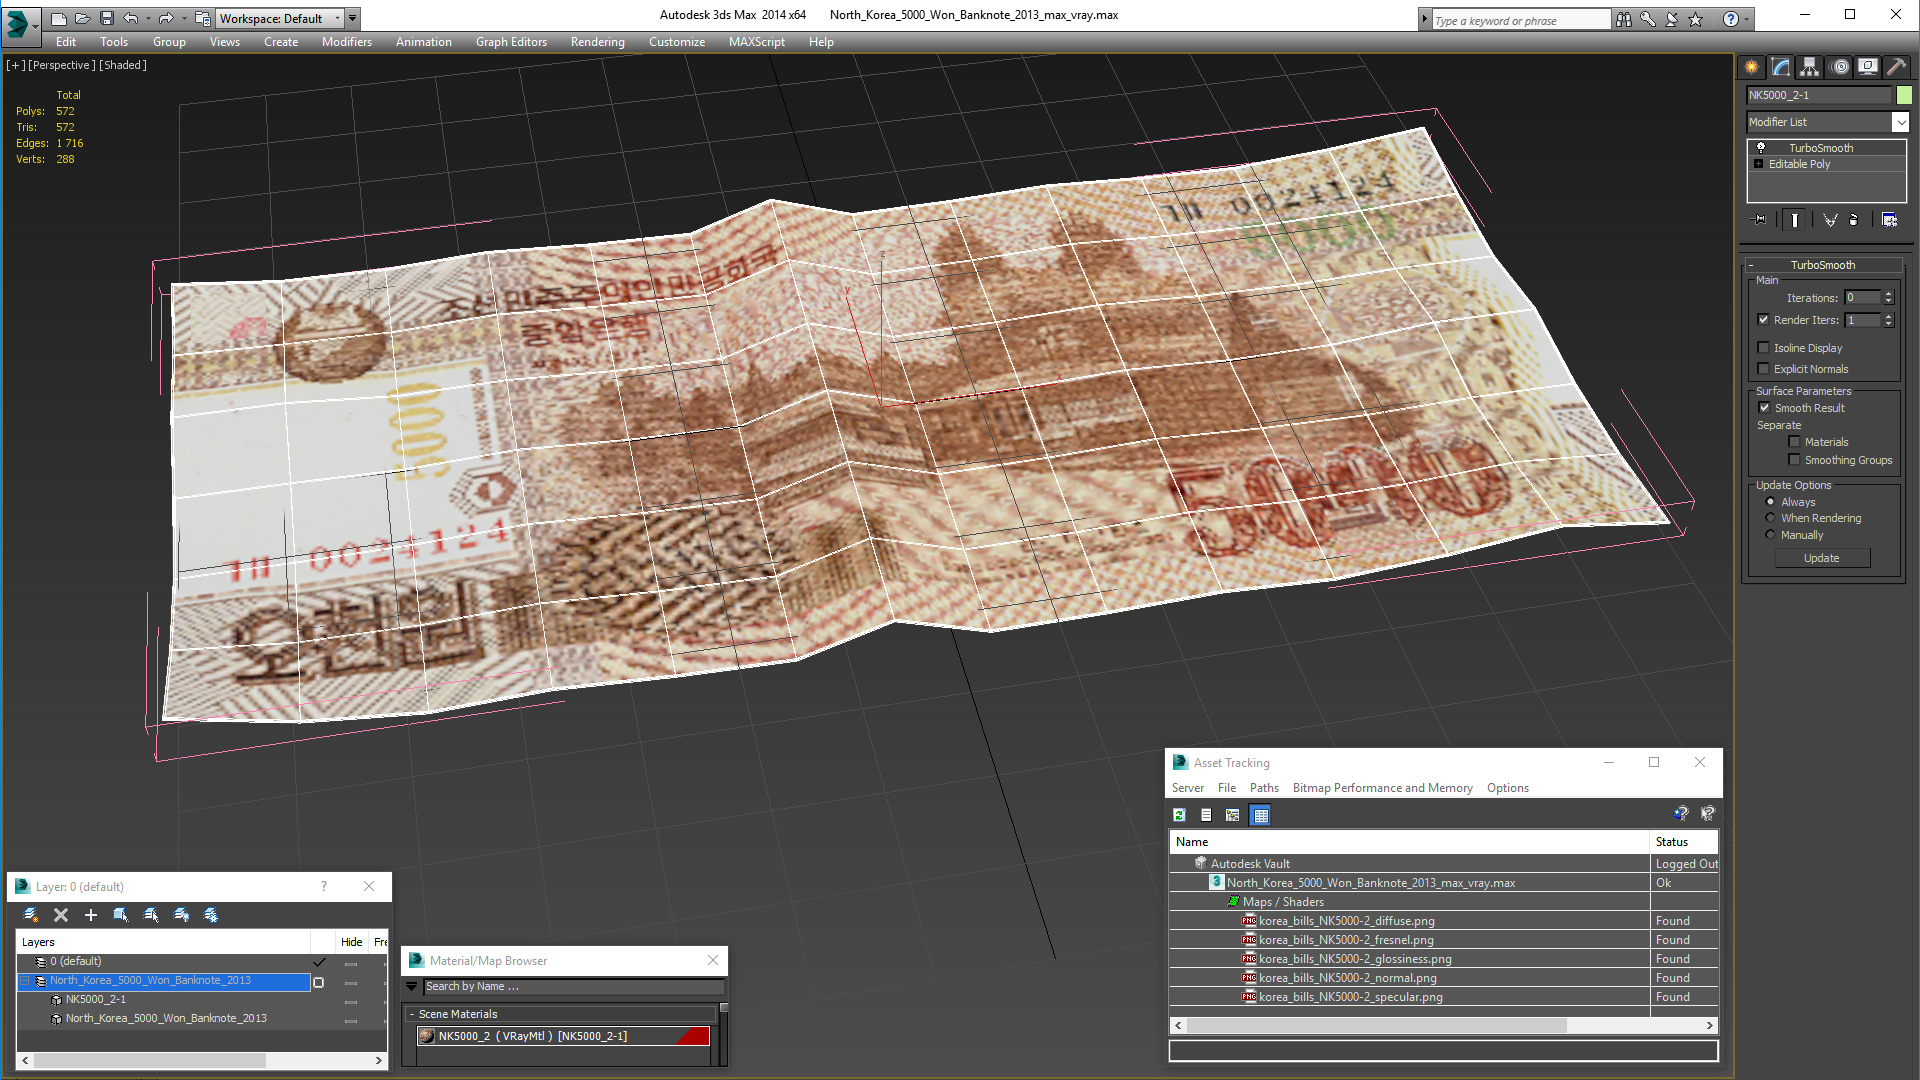Click Hide/Unhide All Layers icon
The image size is (1920, 1080).
tap(181, 915)
